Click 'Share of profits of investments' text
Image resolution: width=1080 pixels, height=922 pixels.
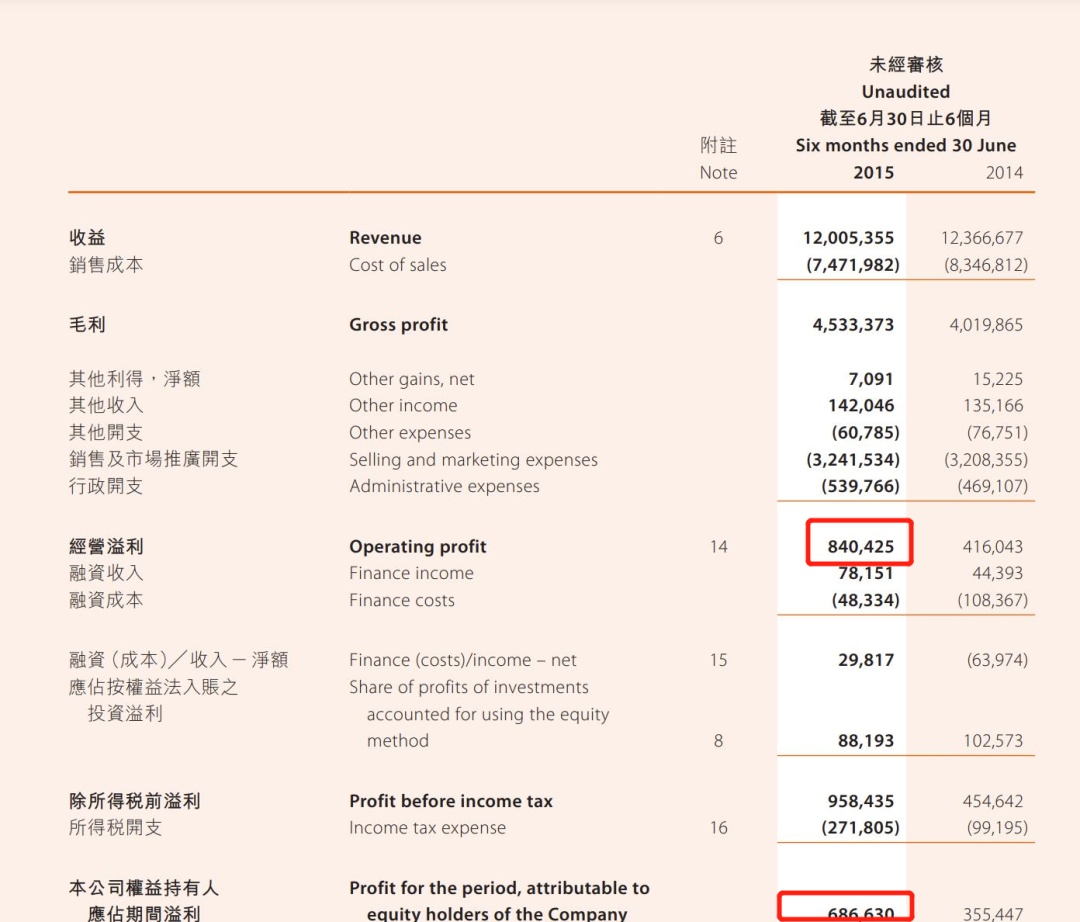coord(468,687)
